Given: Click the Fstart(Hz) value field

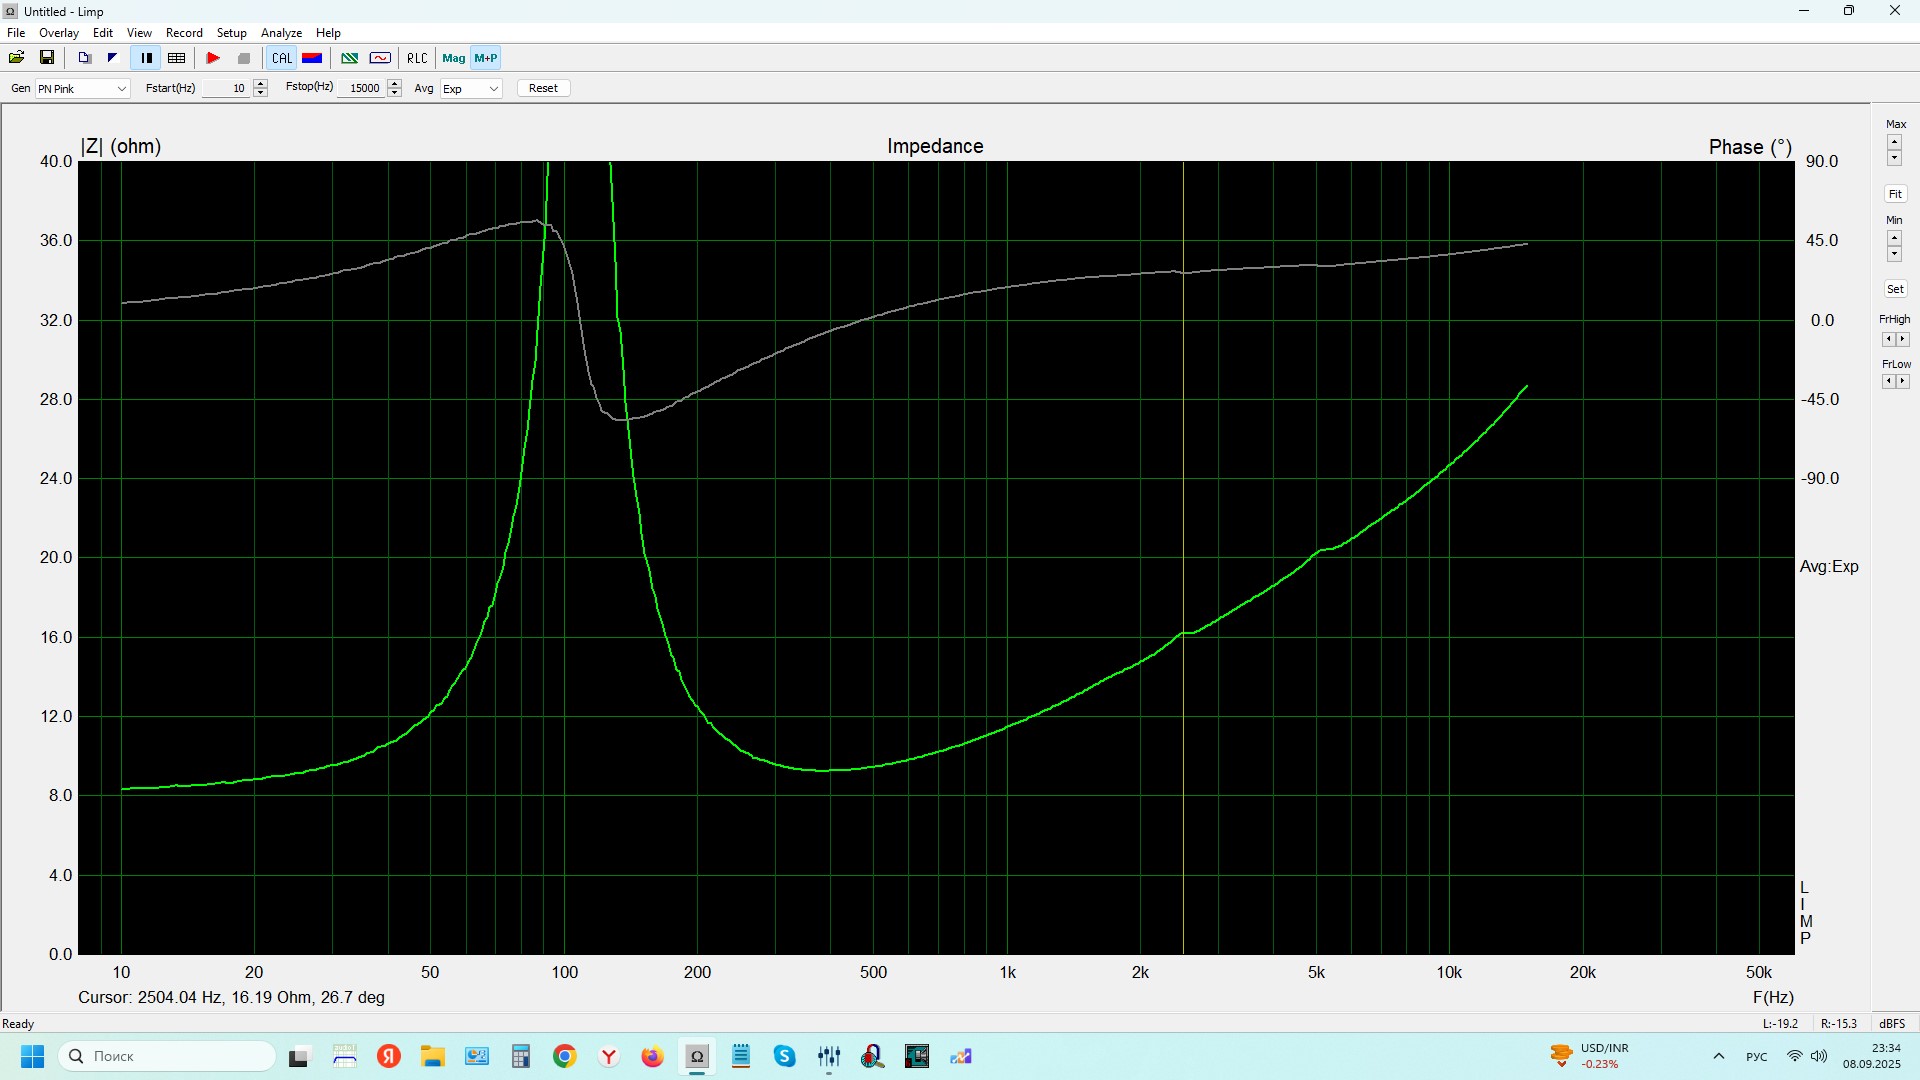Looking at the screenshot, I should (227, 88).
